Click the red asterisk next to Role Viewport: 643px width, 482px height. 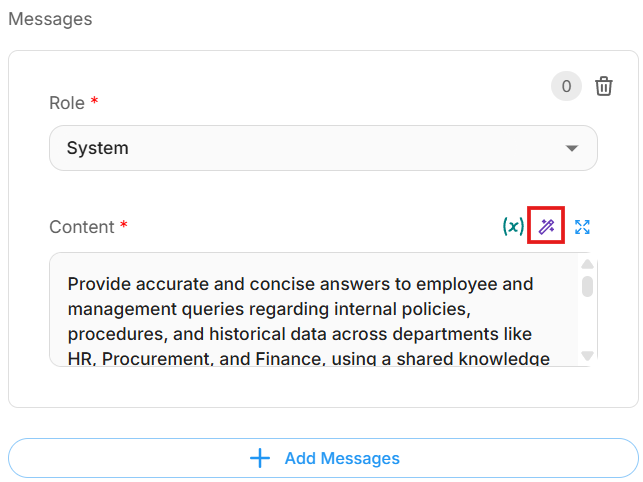94,102
